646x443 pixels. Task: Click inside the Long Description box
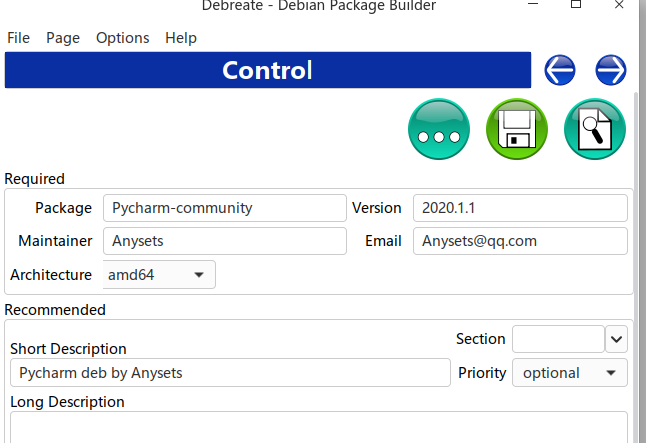(x=319, y=427)
